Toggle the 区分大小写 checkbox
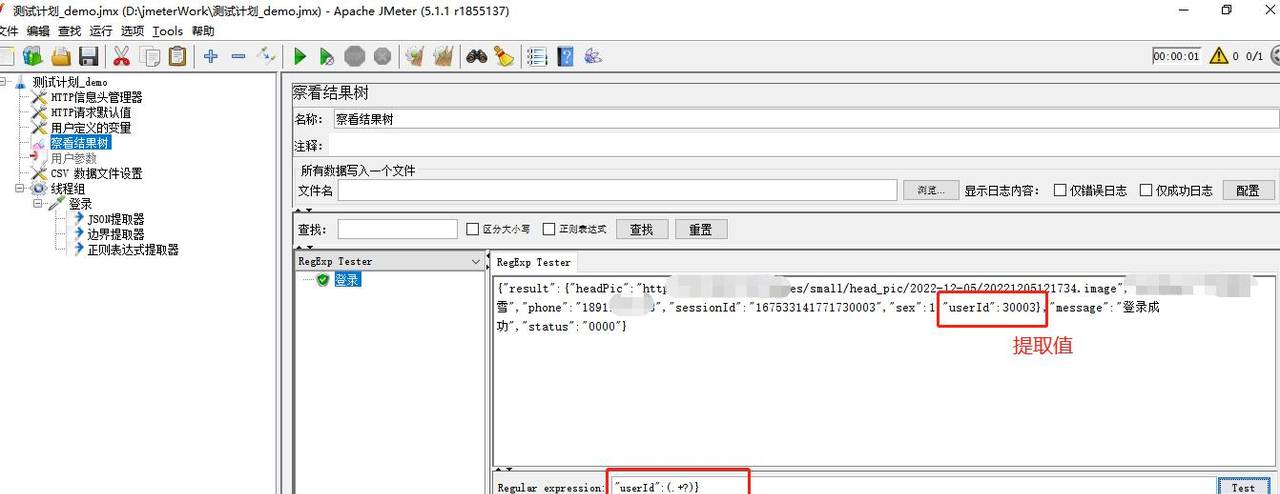1280x494 pixels. click(x=473, y=230)
